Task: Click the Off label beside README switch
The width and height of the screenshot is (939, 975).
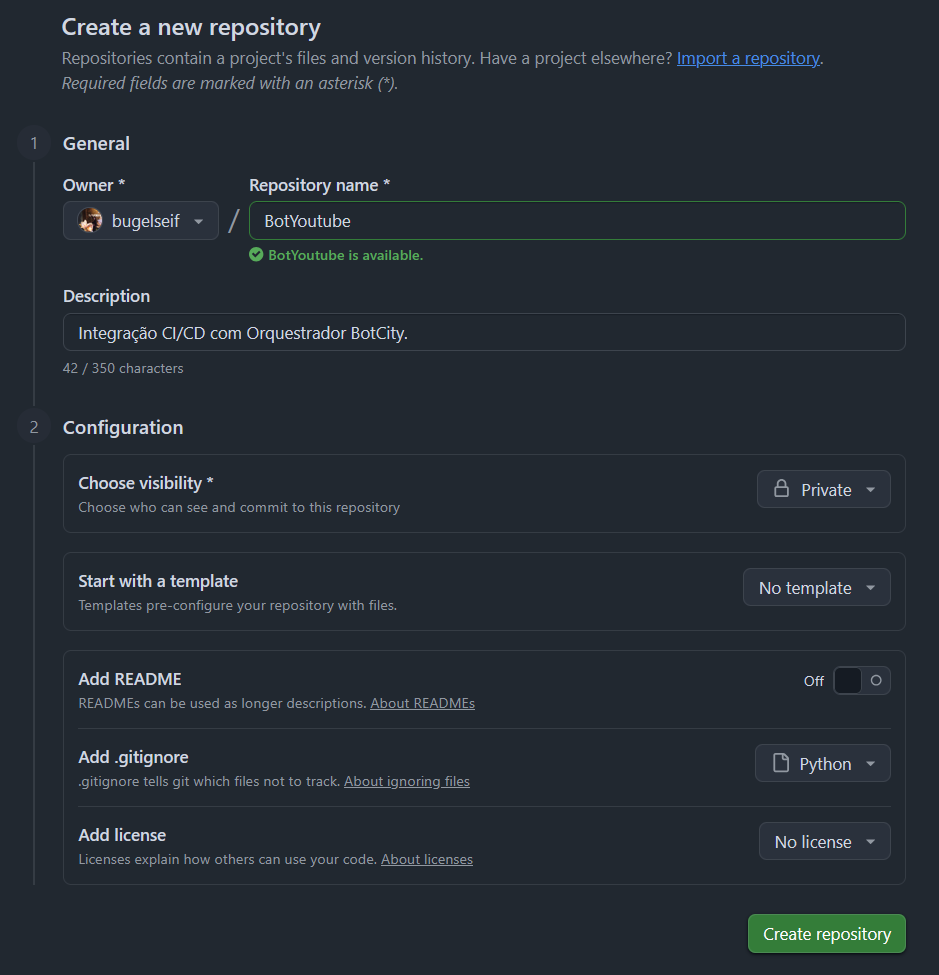Action: pyautogui.click(x=814, y=681)
